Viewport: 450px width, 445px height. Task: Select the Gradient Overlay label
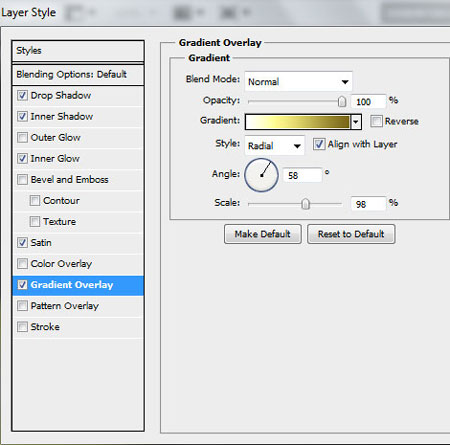[72, 285]
